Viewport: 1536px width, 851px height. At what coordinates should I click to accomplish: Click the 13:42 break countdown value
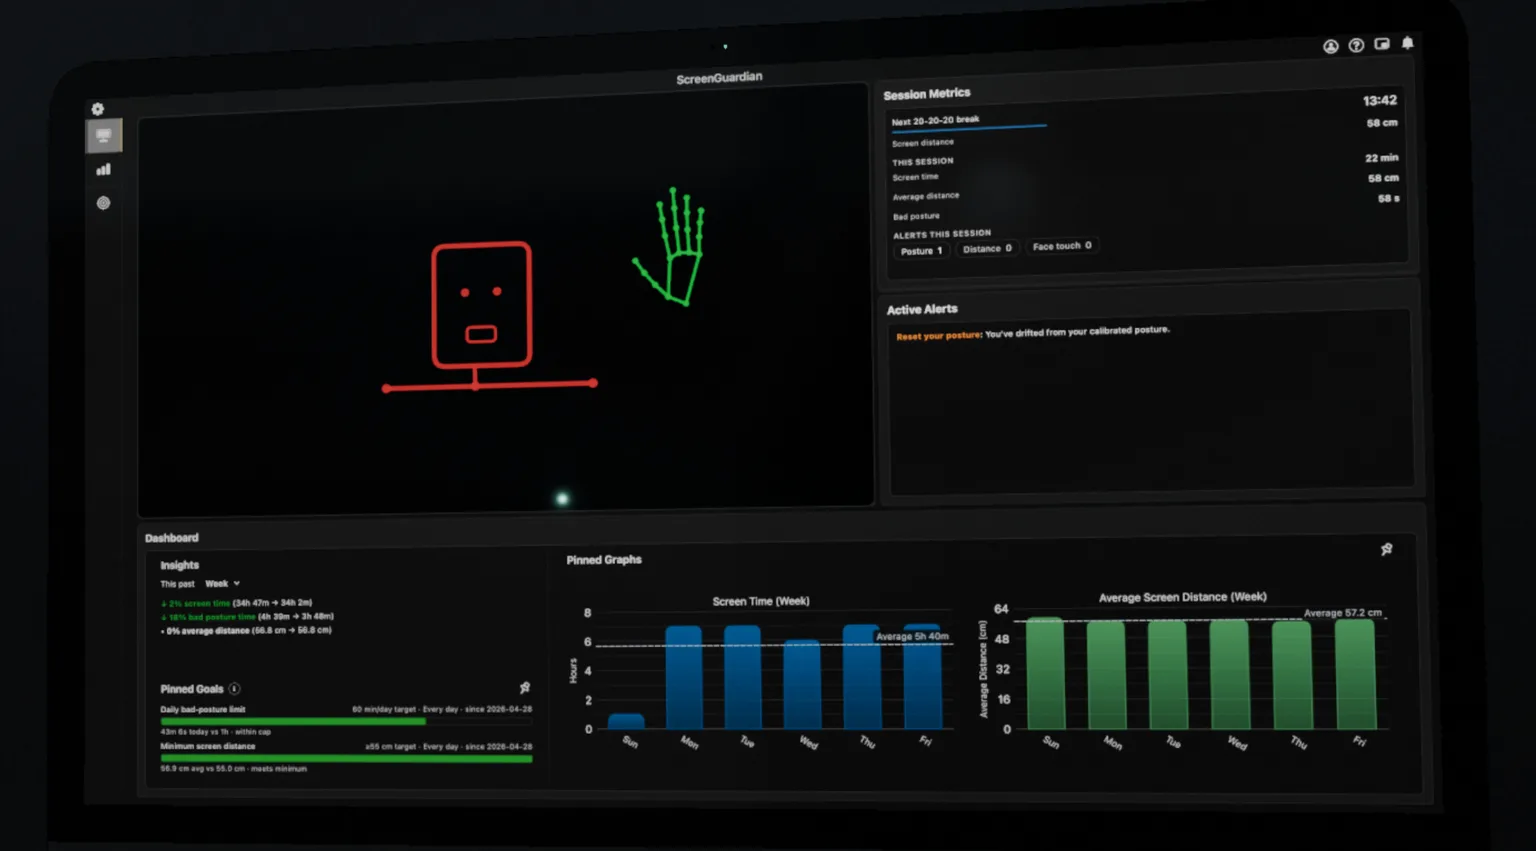point(1379,100)
